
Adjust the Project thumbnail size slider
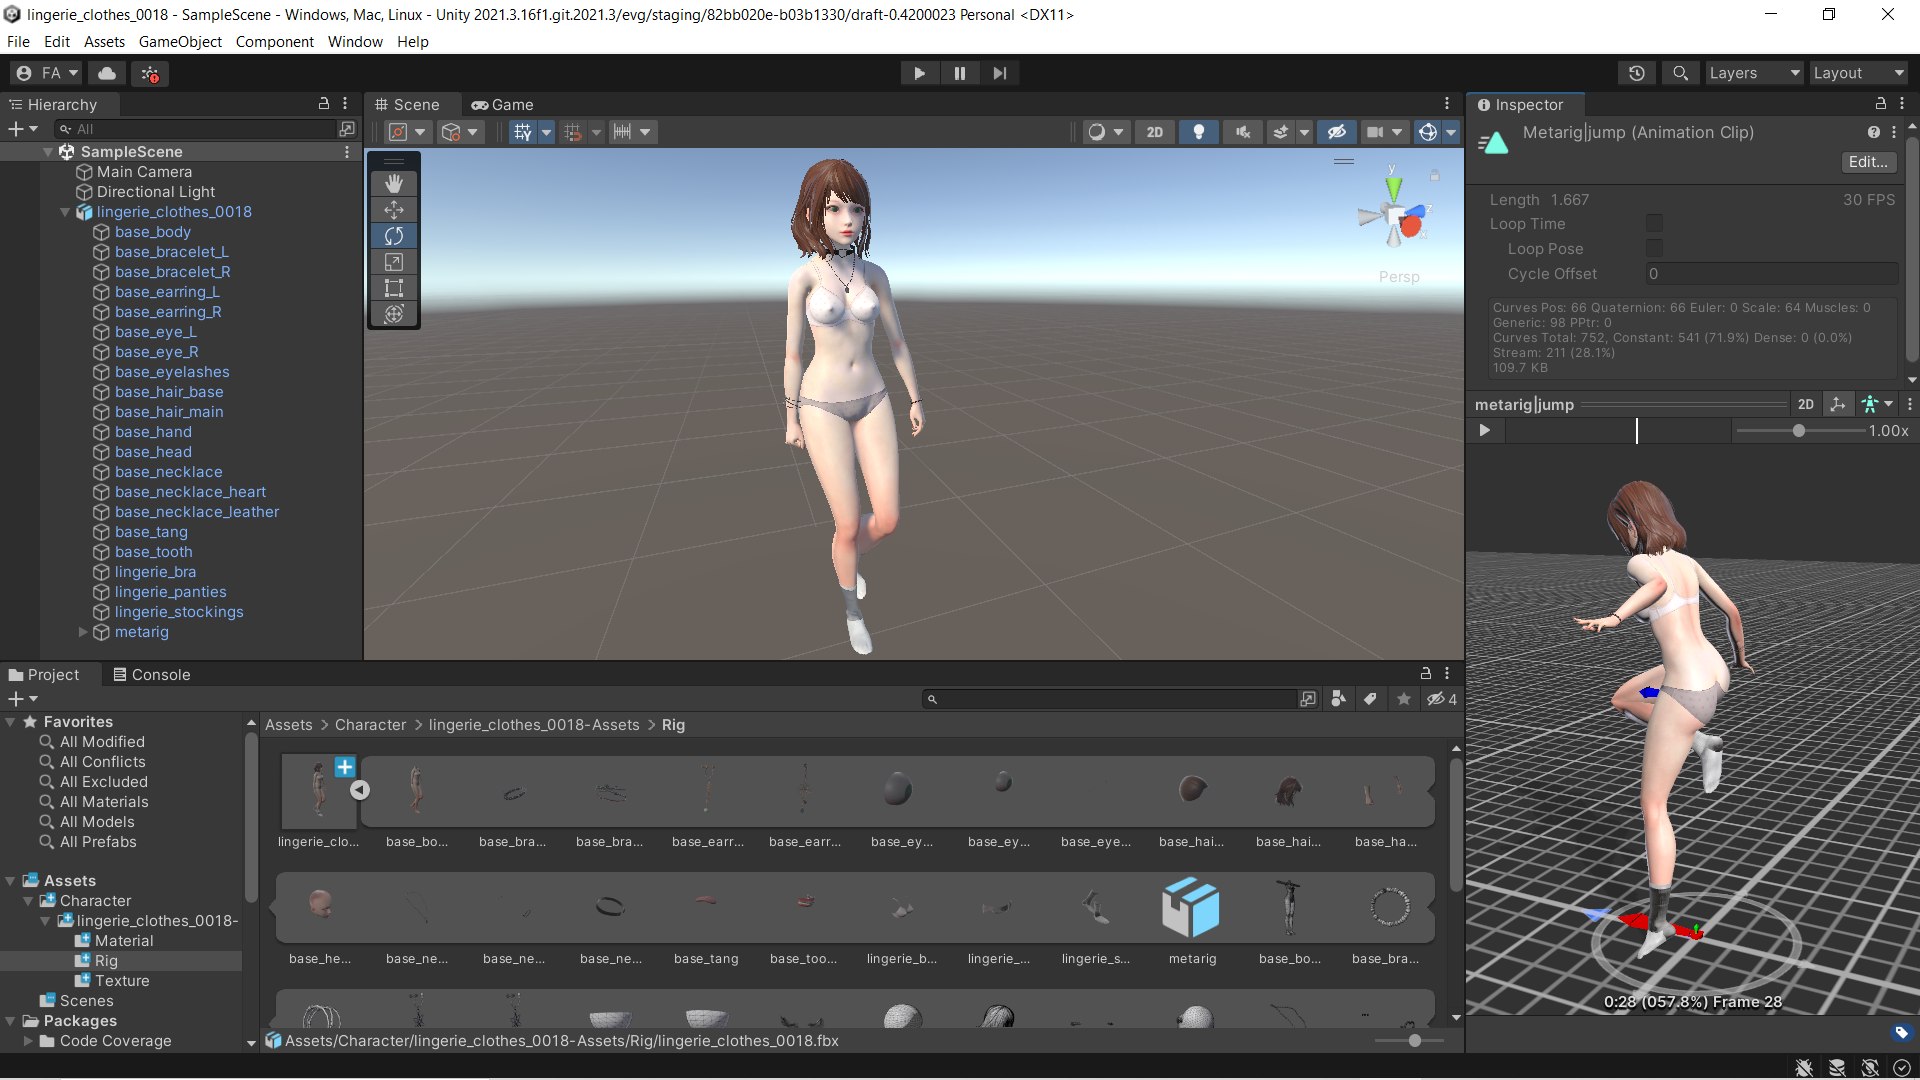(x=1414, y=1041)
